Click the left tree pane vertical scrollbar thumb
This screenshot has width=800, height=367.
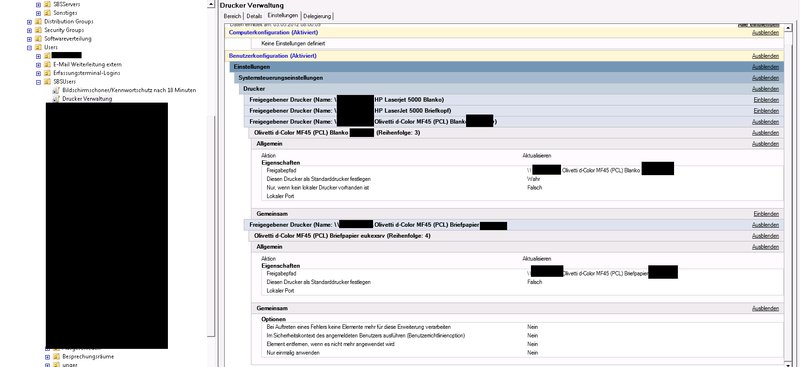[x=212, y=225]
